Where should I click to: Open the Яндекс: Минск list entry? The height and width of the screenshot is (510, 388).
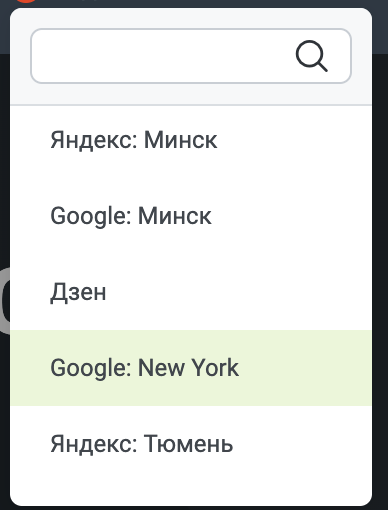[191, 140]
